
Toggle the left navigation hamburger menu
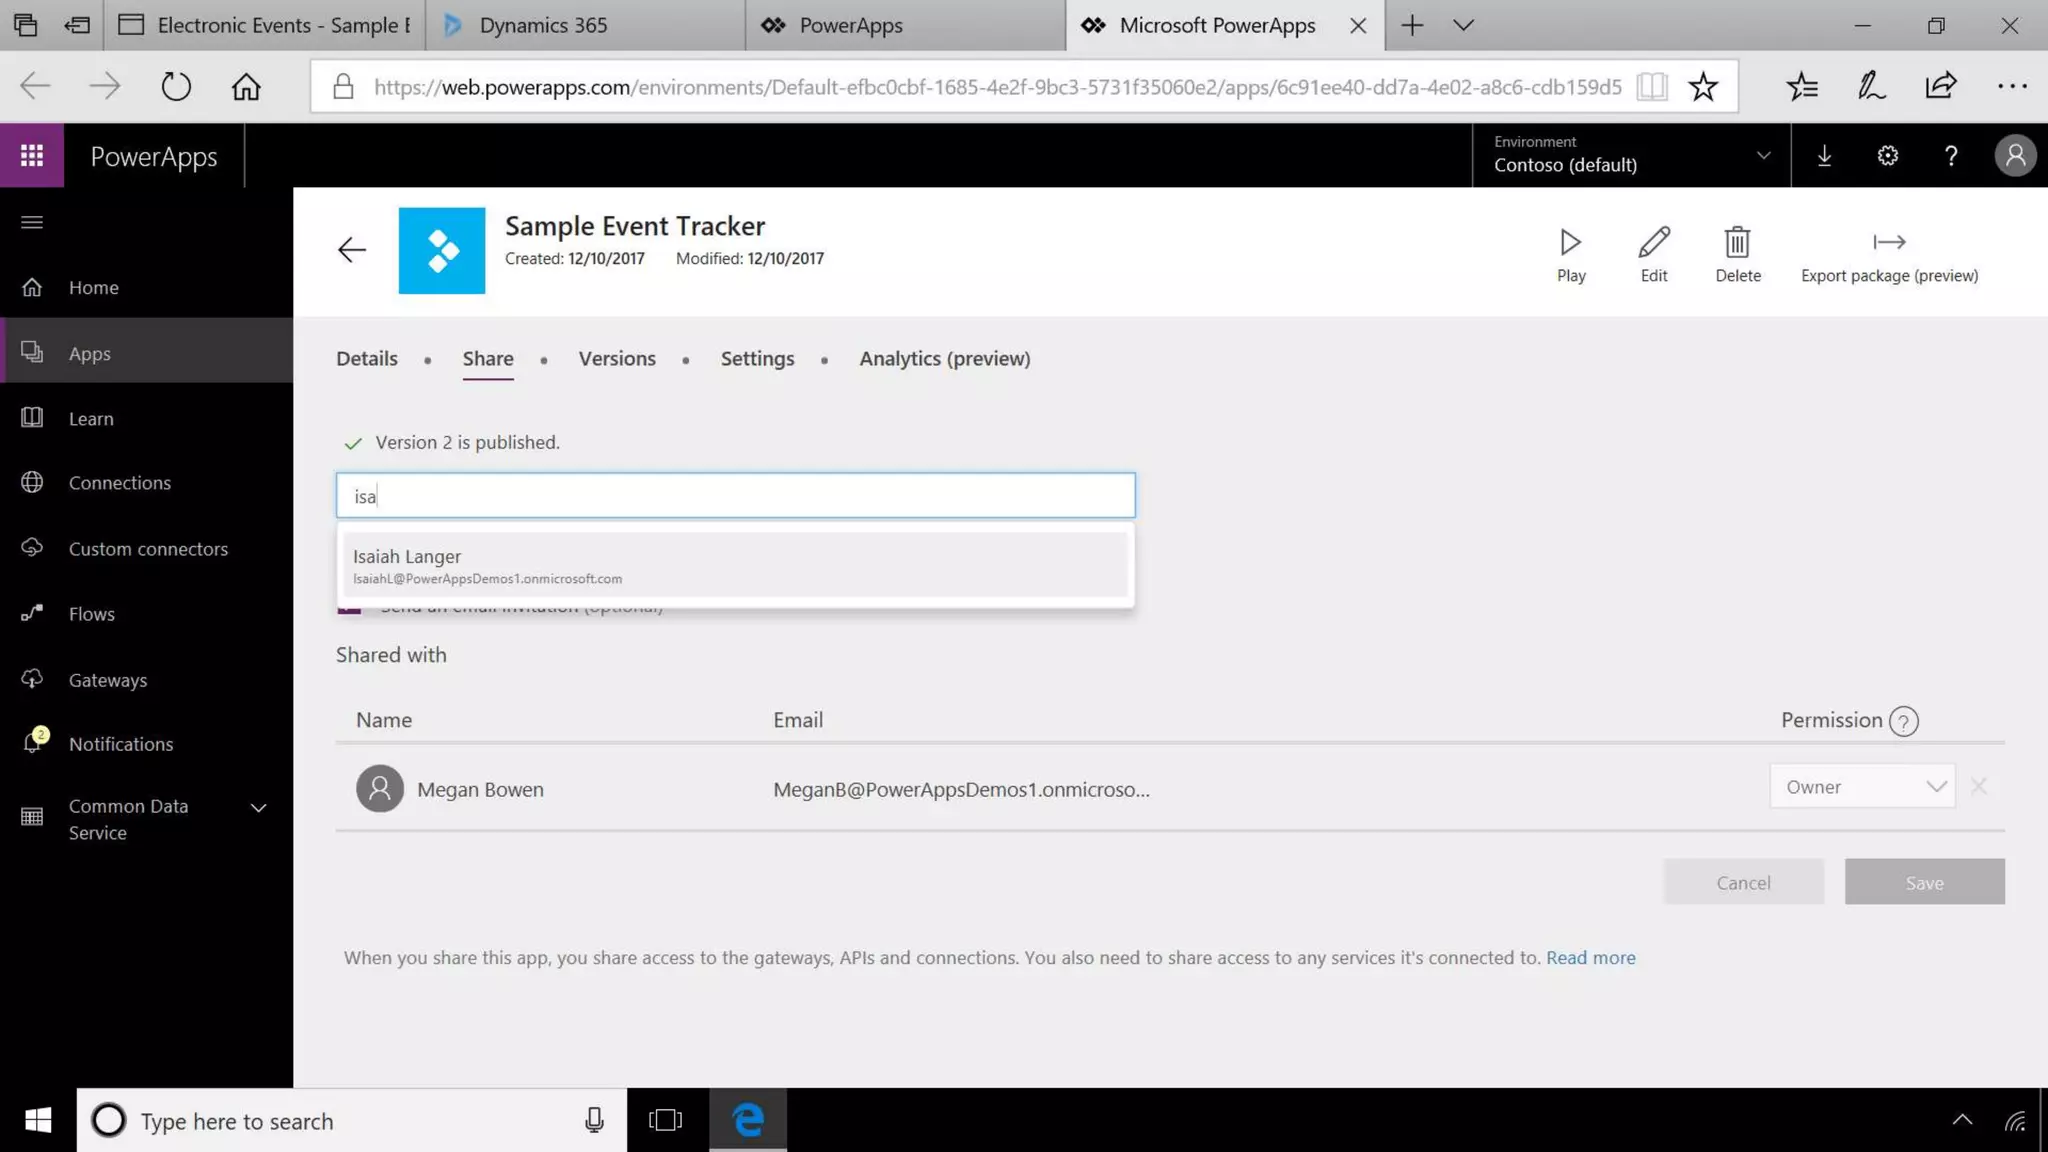coord(32,222)
